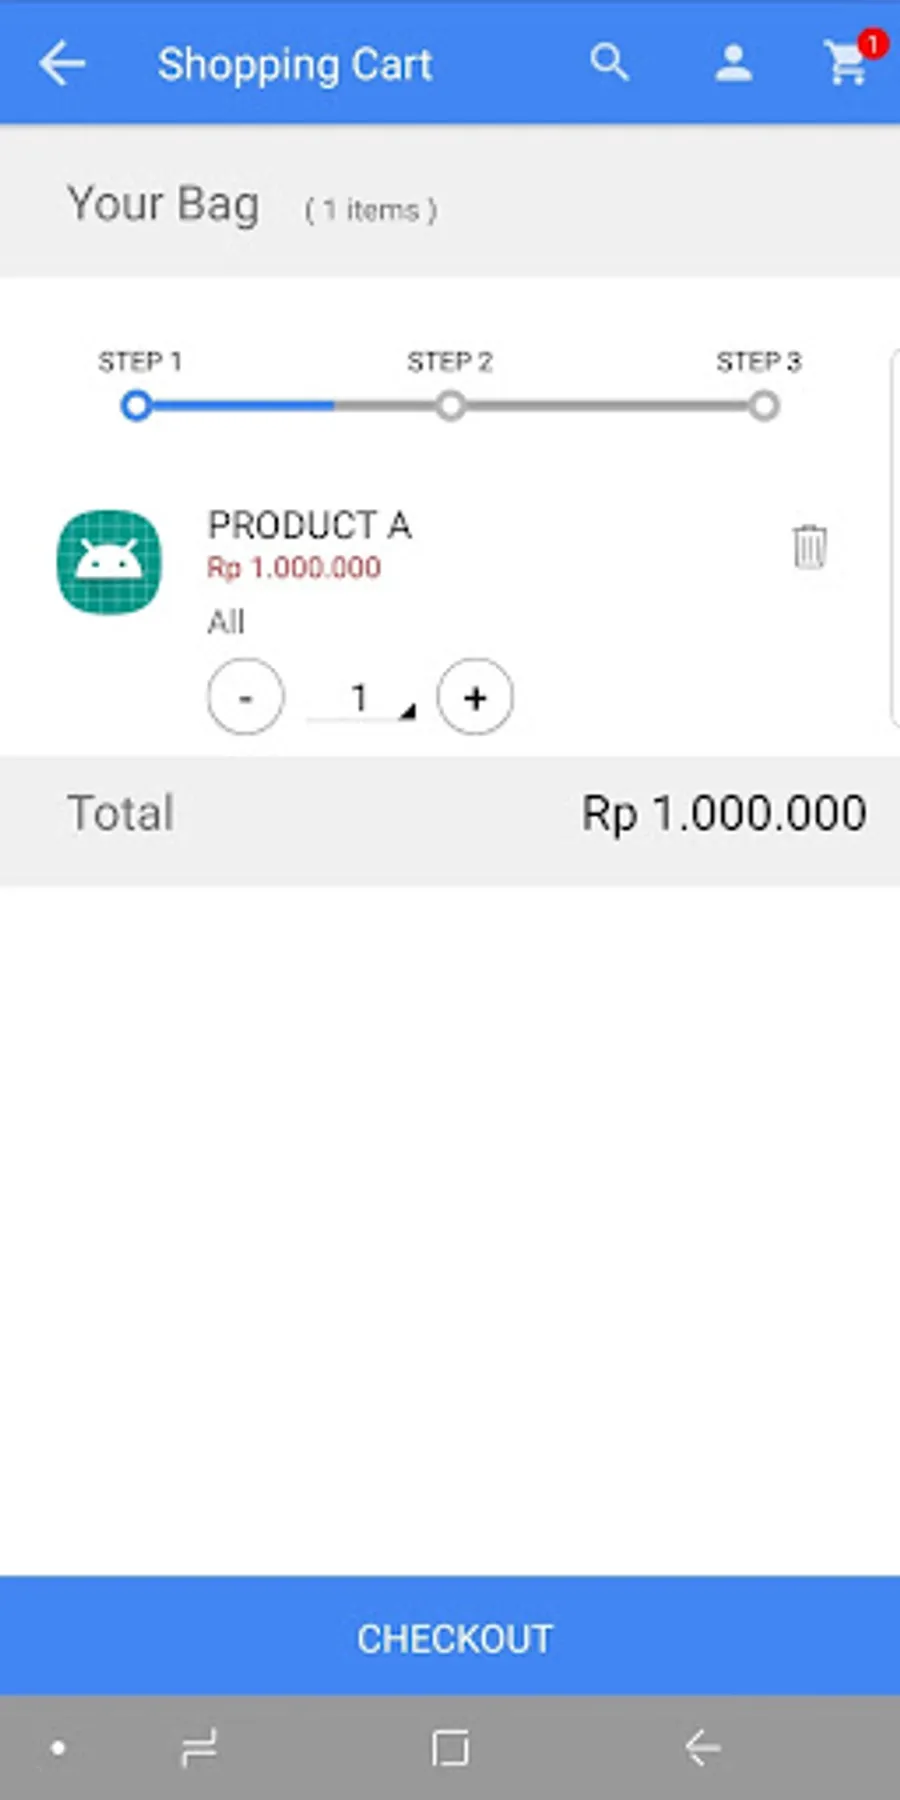Tap Android back navigation arrow
The image size is (900, 1800).
tap(703, 1748)
